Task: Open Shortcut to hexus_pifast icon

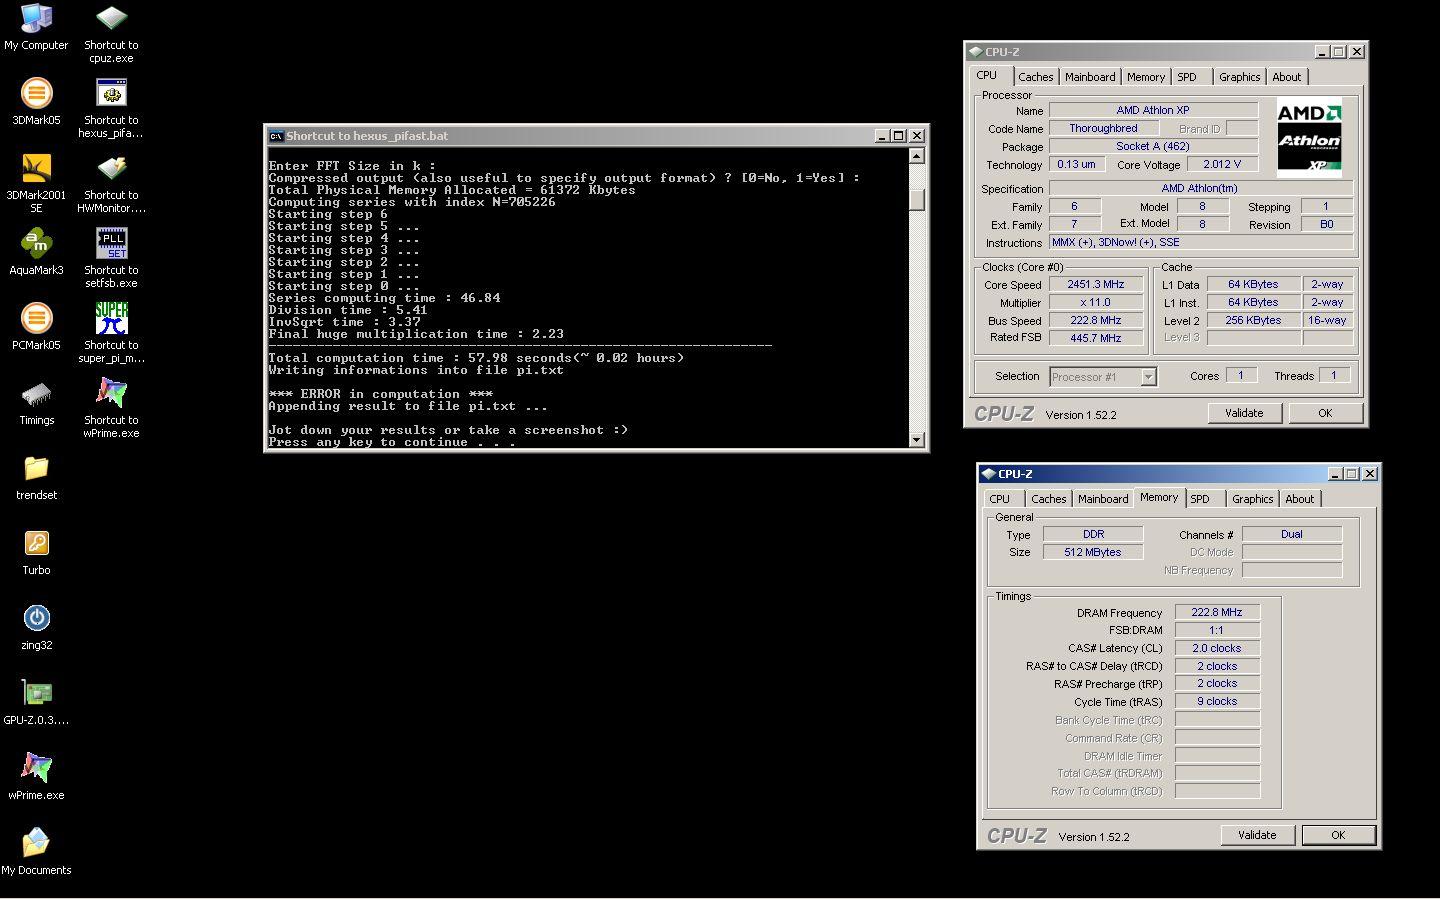Action: 111,94
